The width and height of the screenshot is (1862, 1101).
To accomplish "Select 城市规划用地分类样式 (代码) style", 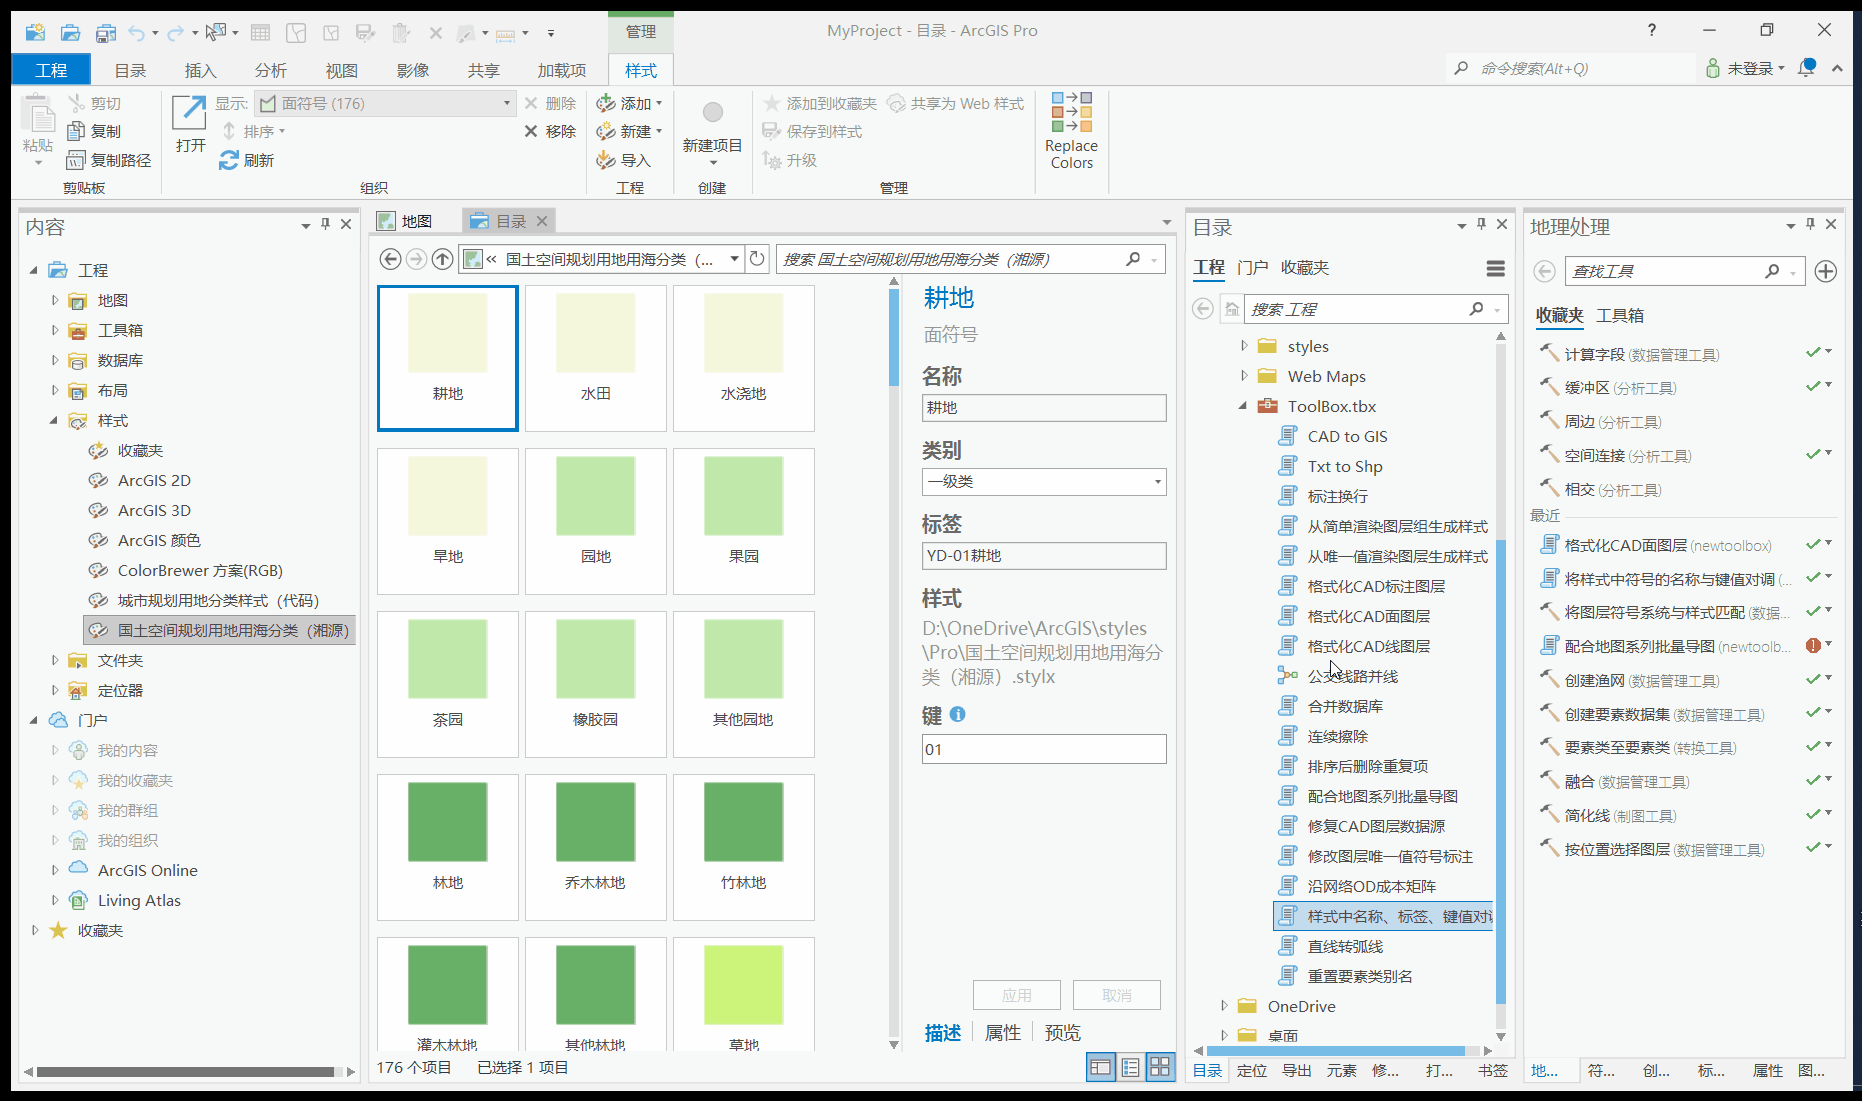I will [218, 600].
